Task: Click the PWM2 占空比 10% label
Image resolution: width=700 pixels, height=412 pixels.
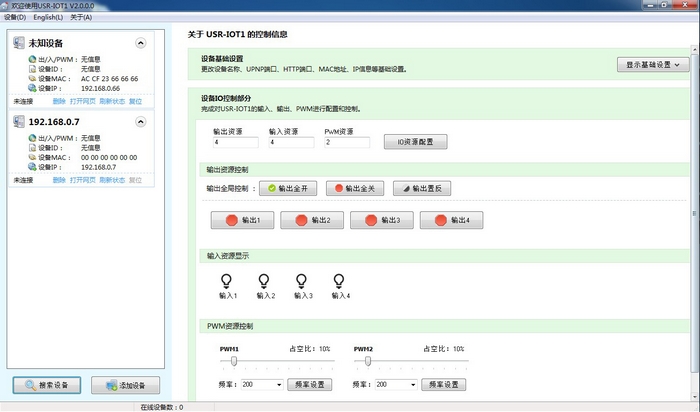Action: [444, 349]
